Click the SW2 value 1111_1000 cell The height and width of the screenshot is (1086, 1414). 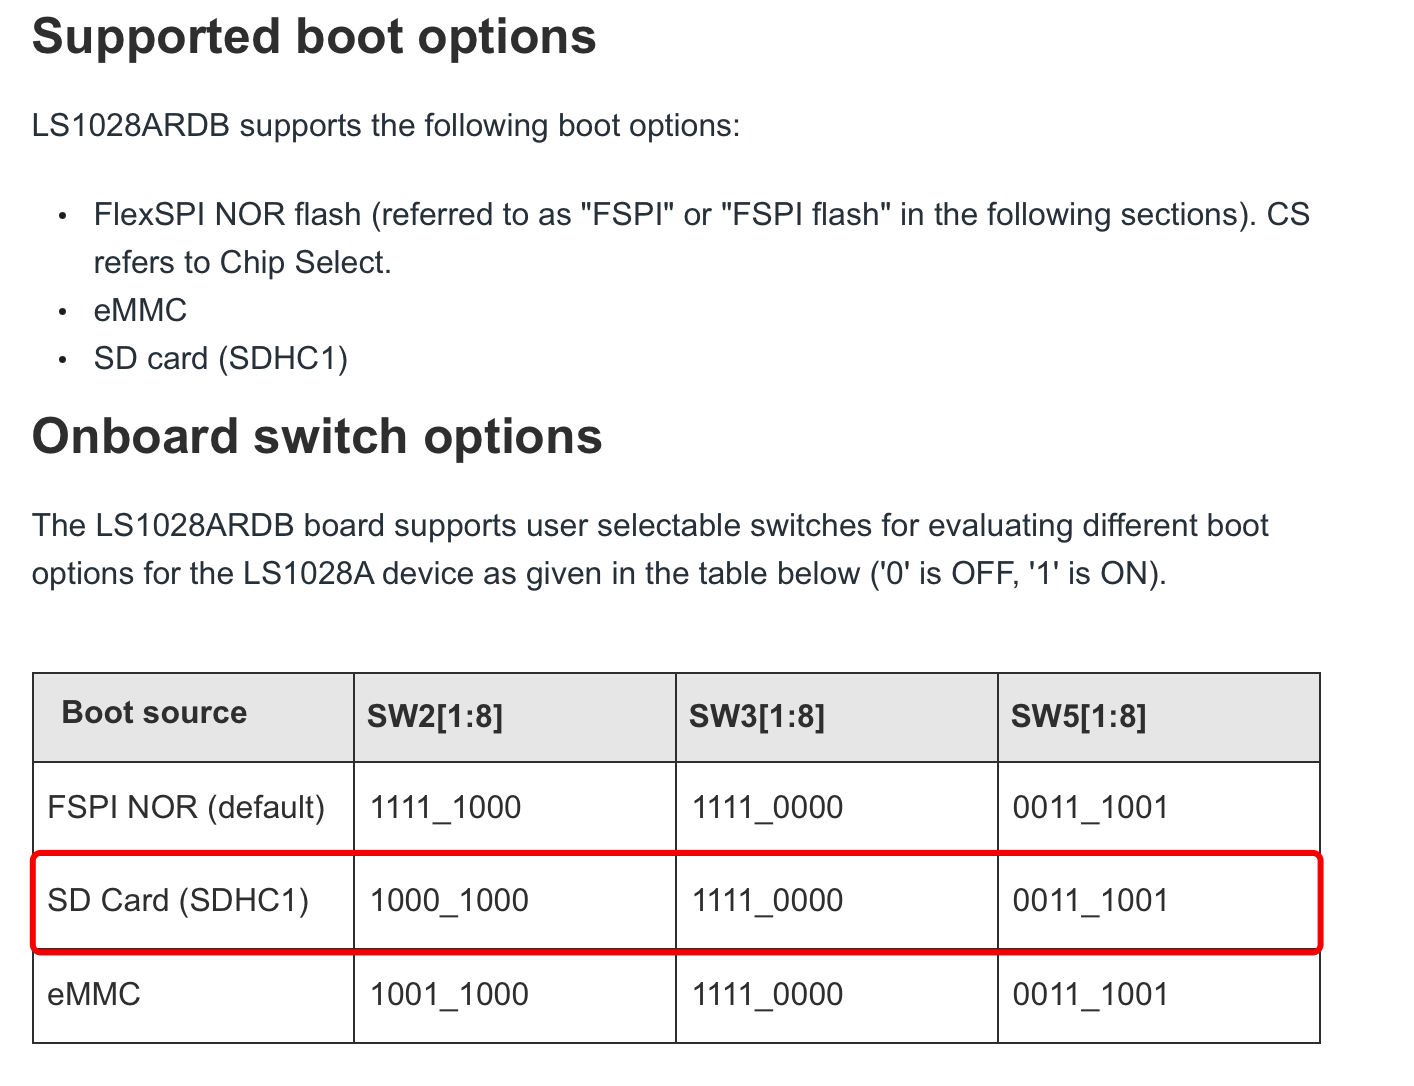click(446, 807)
